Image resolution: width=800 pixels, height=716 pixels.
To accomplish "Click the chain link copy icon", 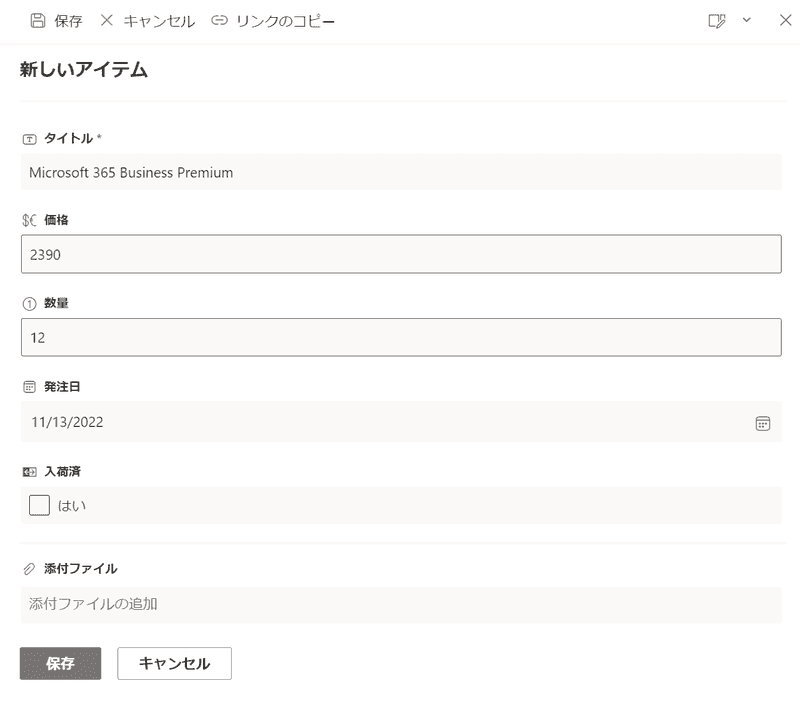I will [219, 20].
